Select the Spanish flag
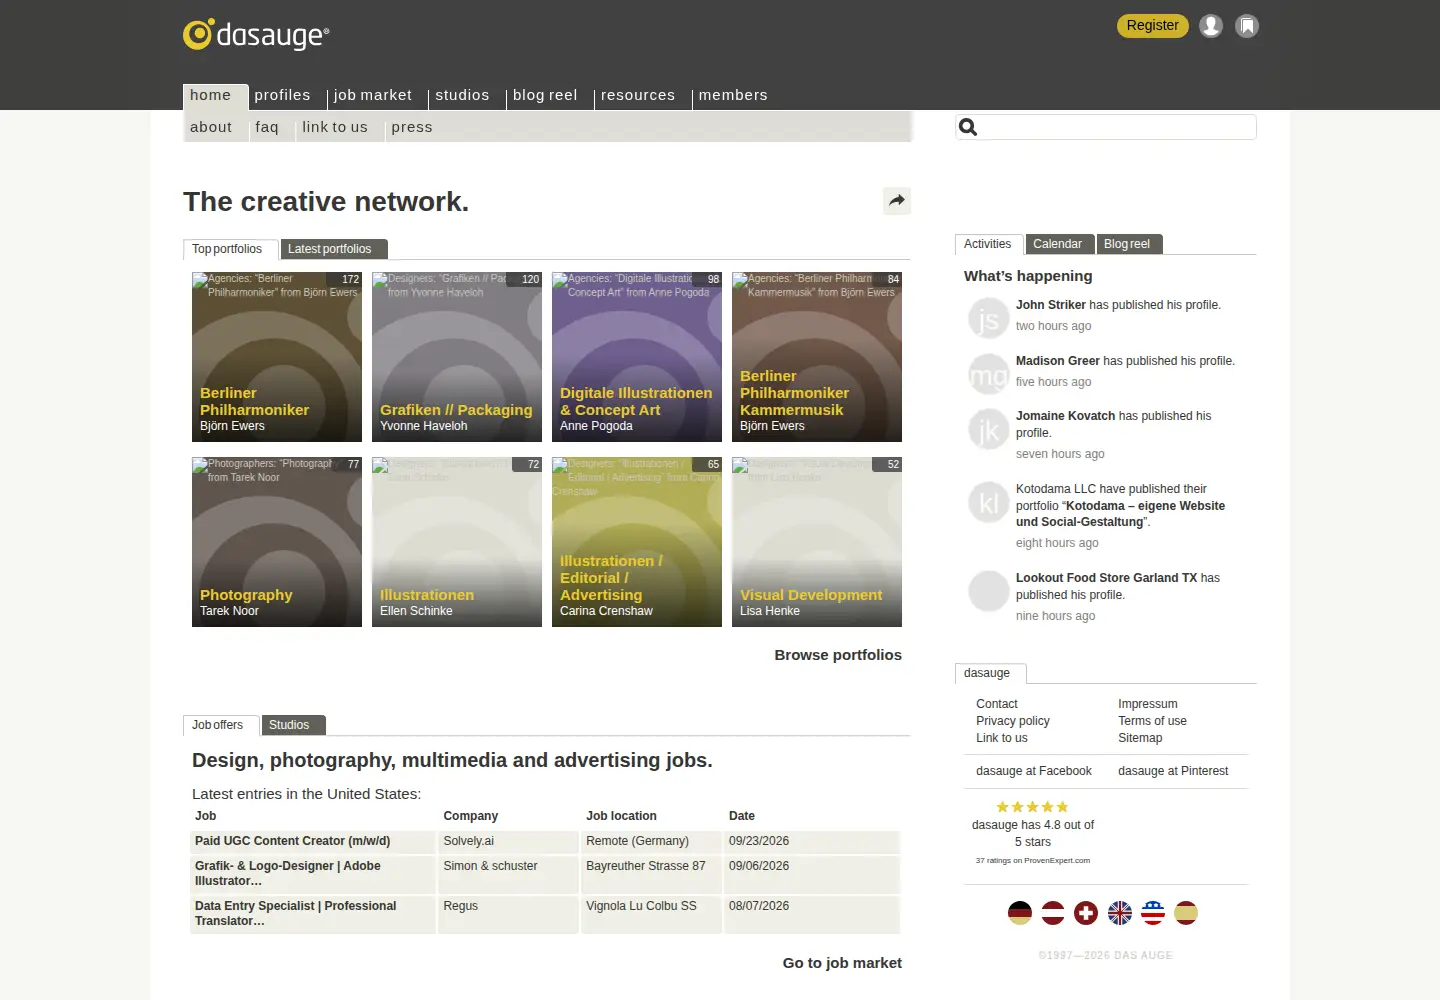The width and height of the screenshot is (1440, 1000). 1186,913
